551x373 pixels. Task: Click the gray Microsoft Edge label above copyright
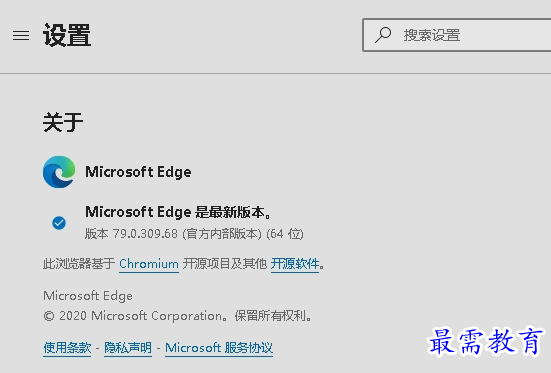click(88, 296)
